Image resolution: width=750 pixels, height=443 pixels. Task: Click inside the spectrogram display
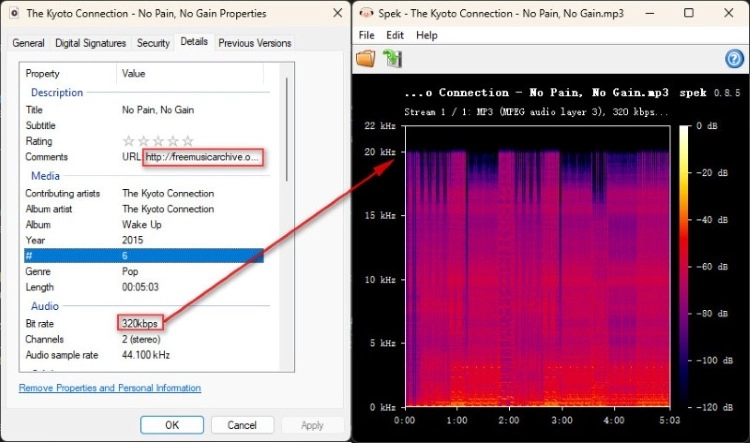coord(538,266)
